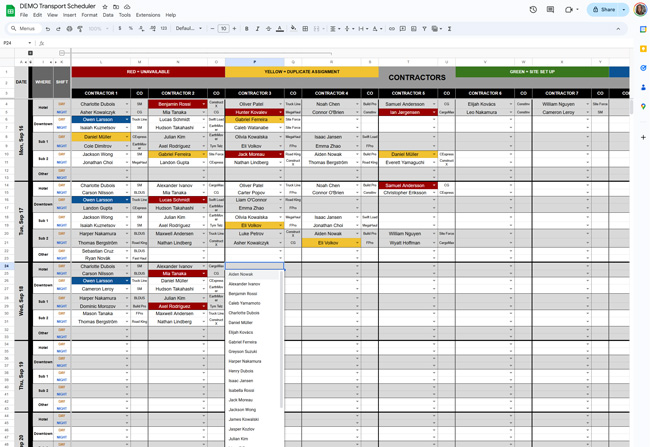650x447 pixels.
Task: Open the name box dropdown arrow
Action: point(29,43)
